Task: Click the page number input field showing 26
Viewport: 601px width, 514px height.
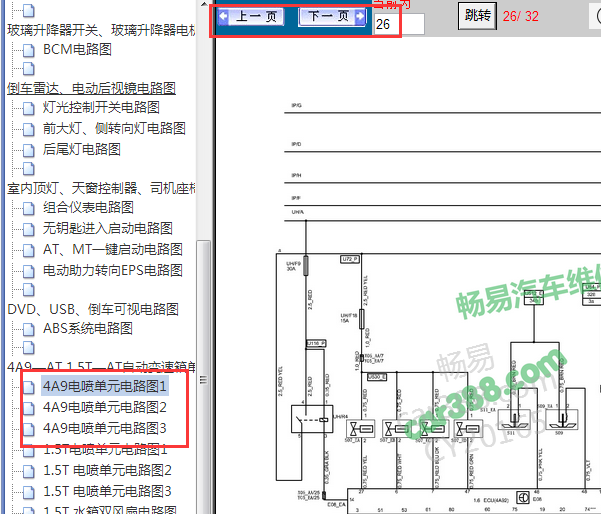Action: coord(399,24)
